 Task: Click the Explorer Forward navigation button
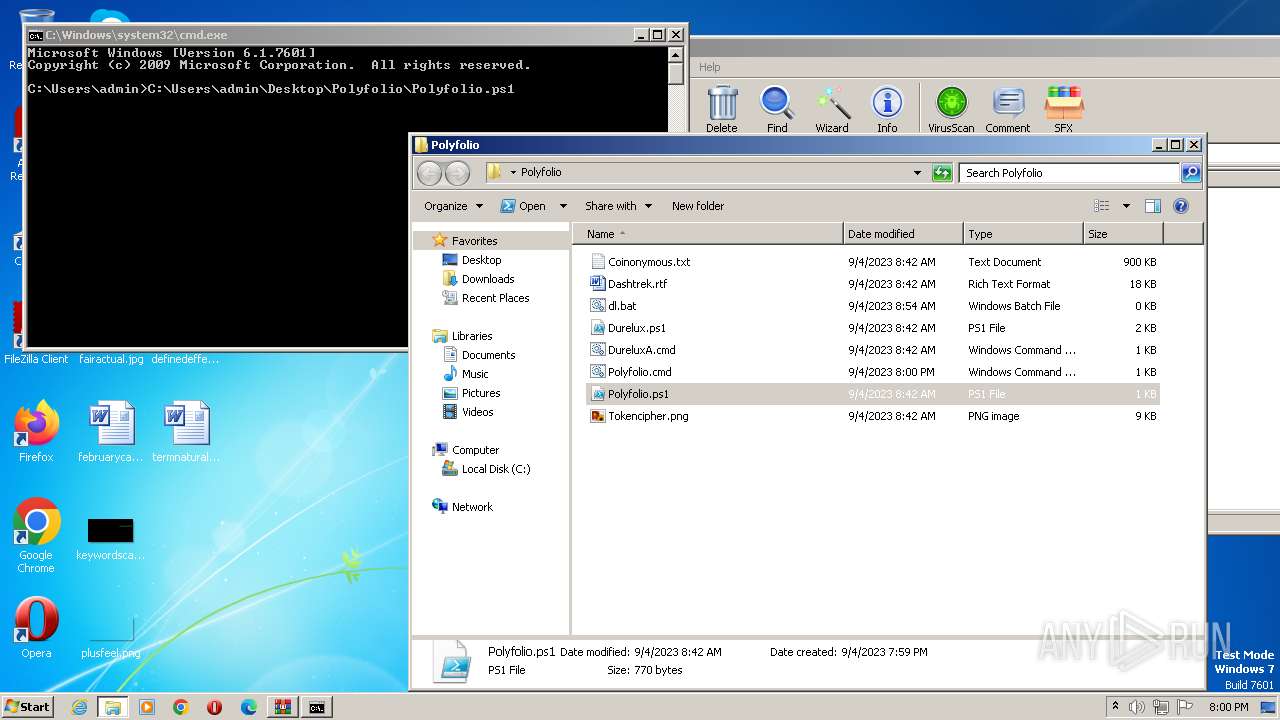point(457,172)
